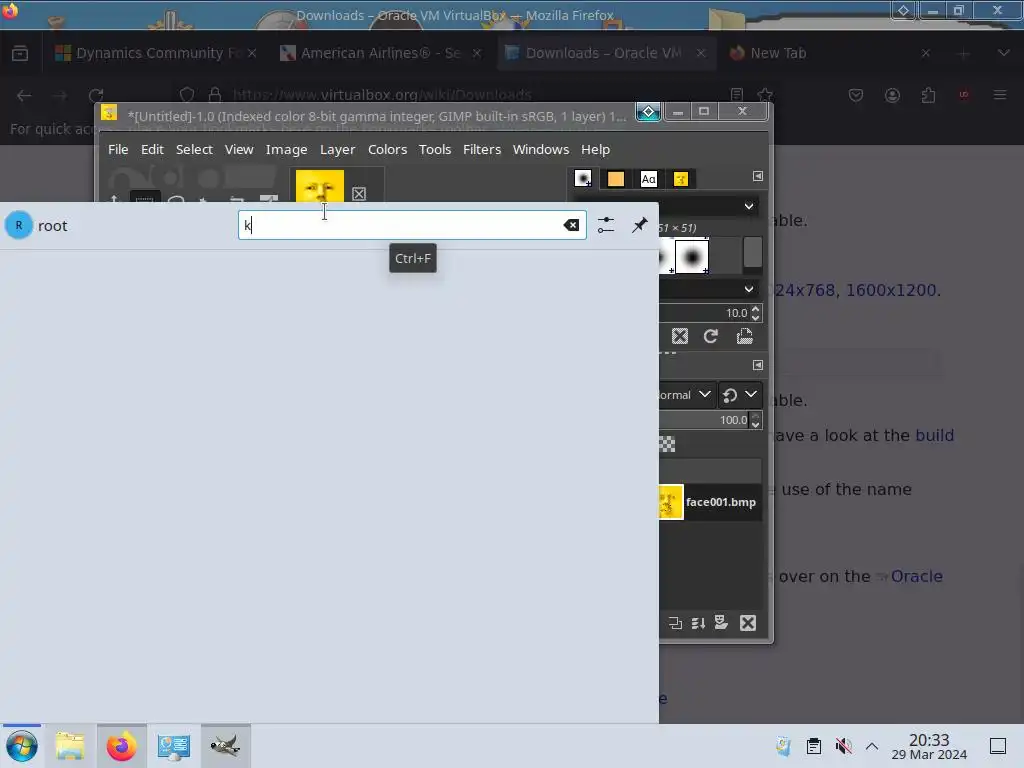Open GIMP Windows menu
This screenshot has height=768, width=1024.
[541, 150]
